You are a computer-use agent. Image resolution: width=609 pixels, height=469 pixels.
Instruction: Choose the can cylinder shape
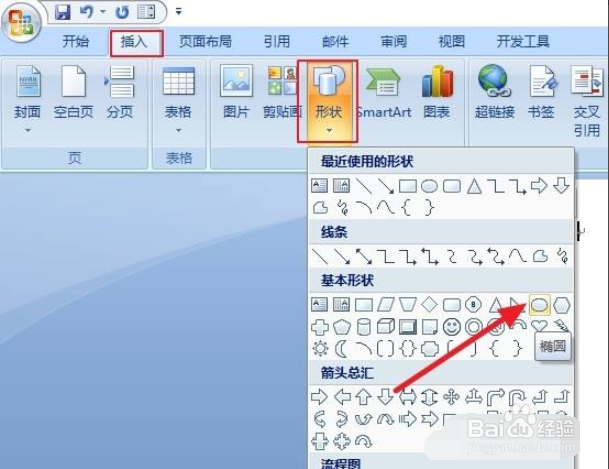click(x=364, y=327)
